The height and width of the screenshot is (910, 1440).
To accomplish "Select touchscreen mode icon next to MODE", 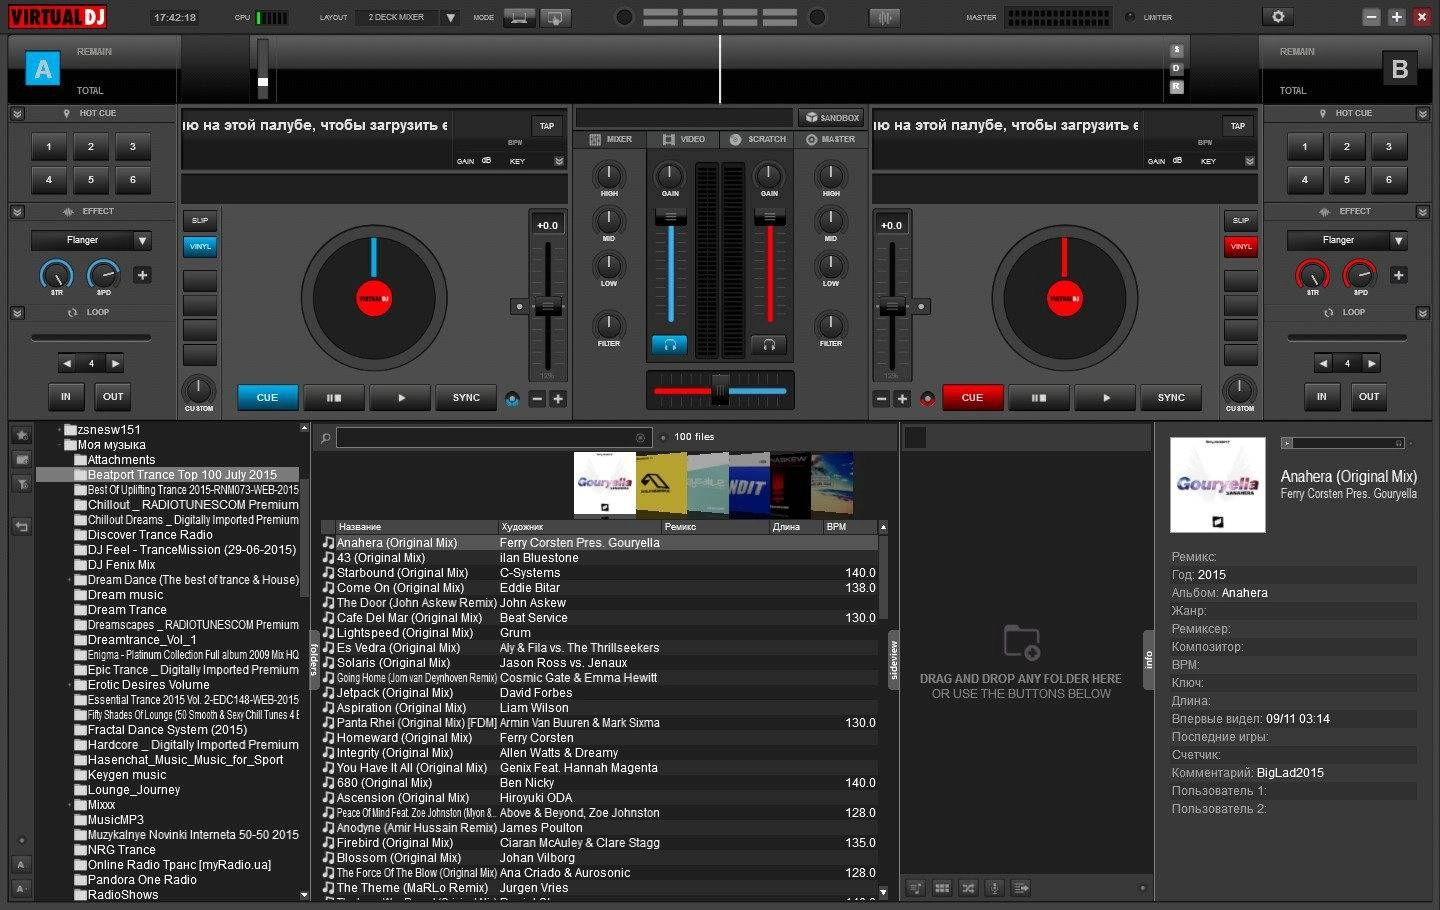I will 555,17.
